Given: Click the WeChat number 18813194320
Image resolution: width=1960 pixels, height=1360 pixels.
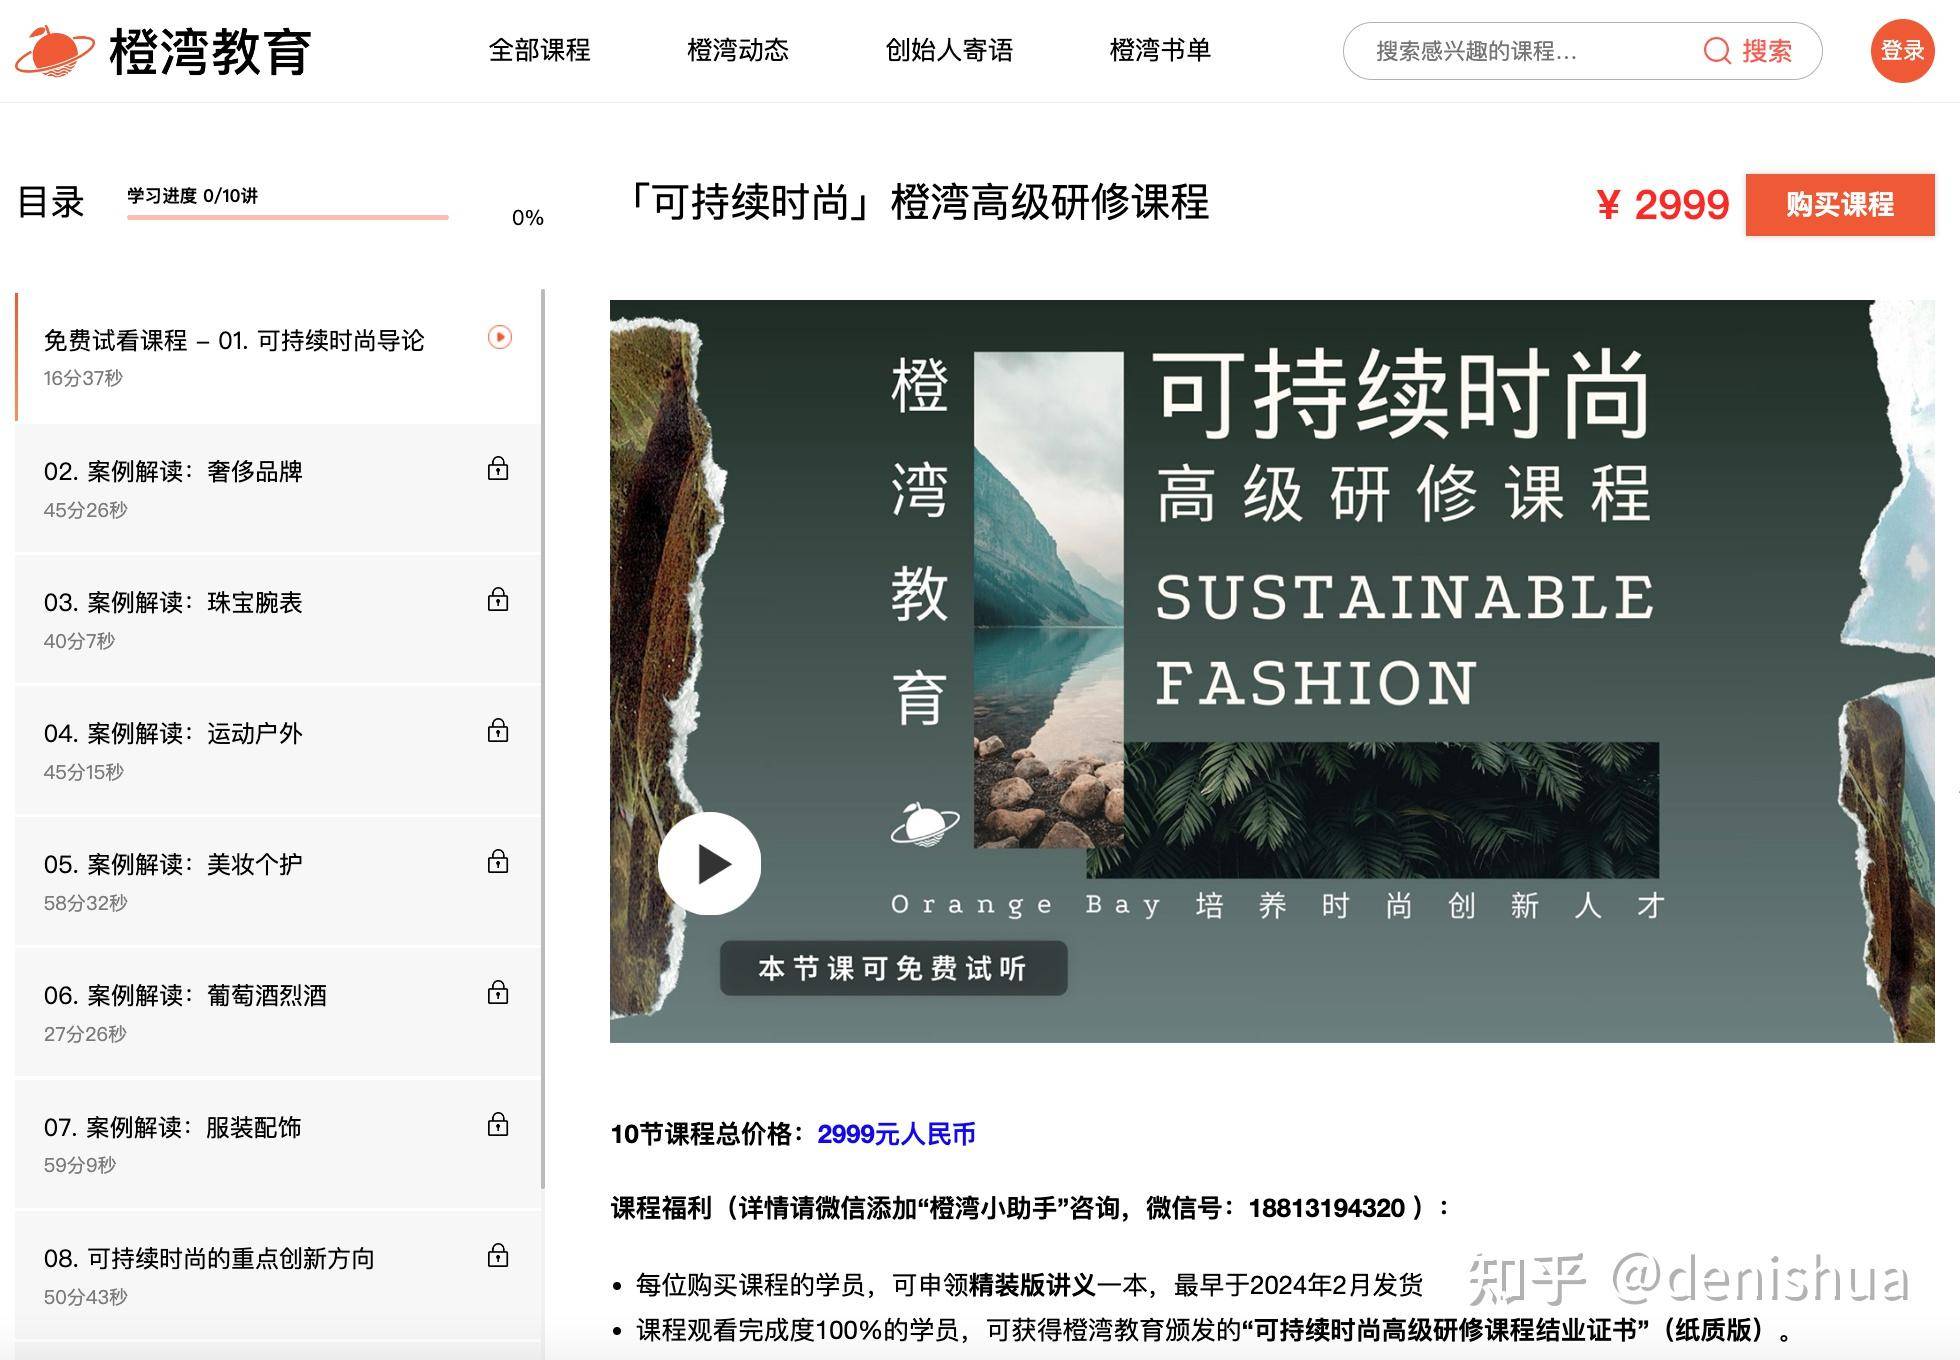Looking at the screenshot, I should coord(1327,1208).
